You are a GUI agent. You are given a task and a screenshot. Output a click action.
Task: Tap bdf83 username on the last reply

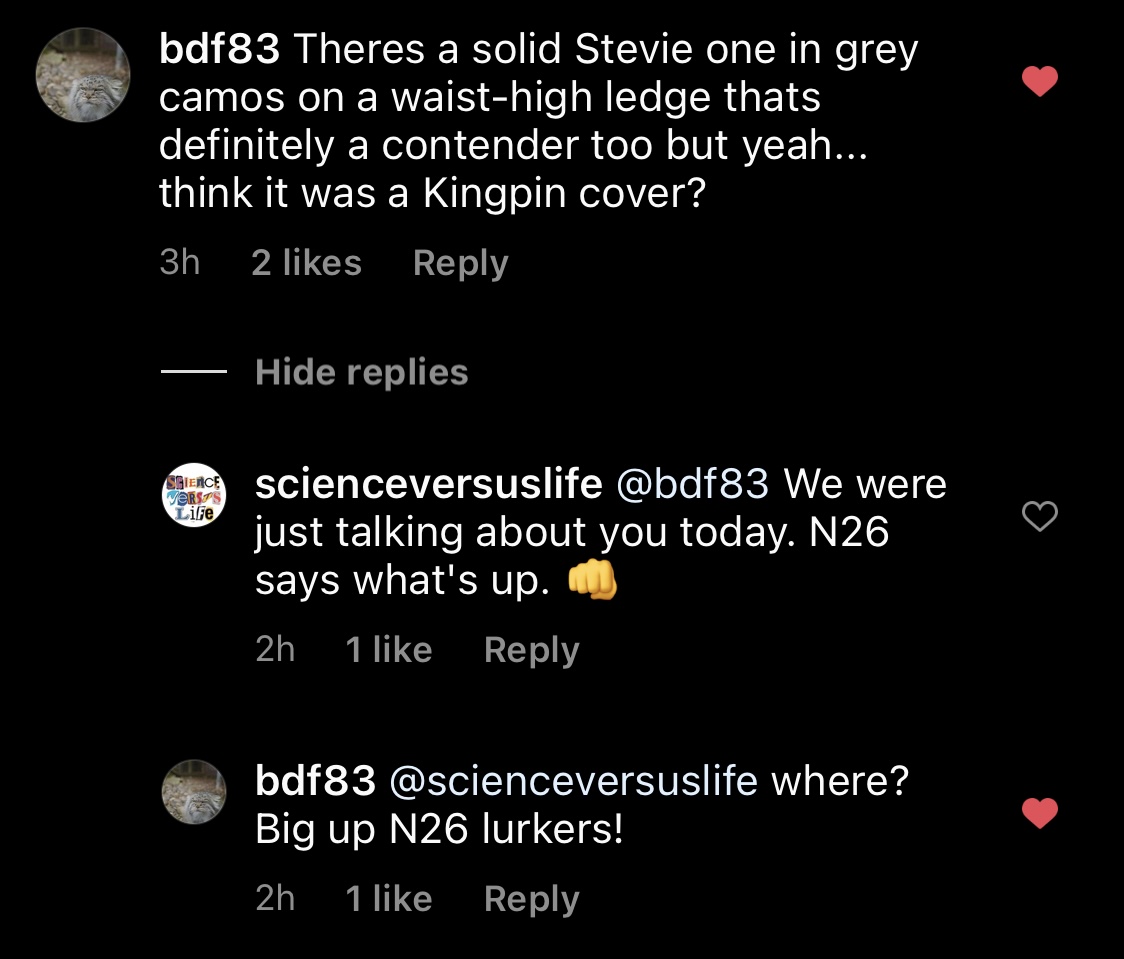pos(315,780)
